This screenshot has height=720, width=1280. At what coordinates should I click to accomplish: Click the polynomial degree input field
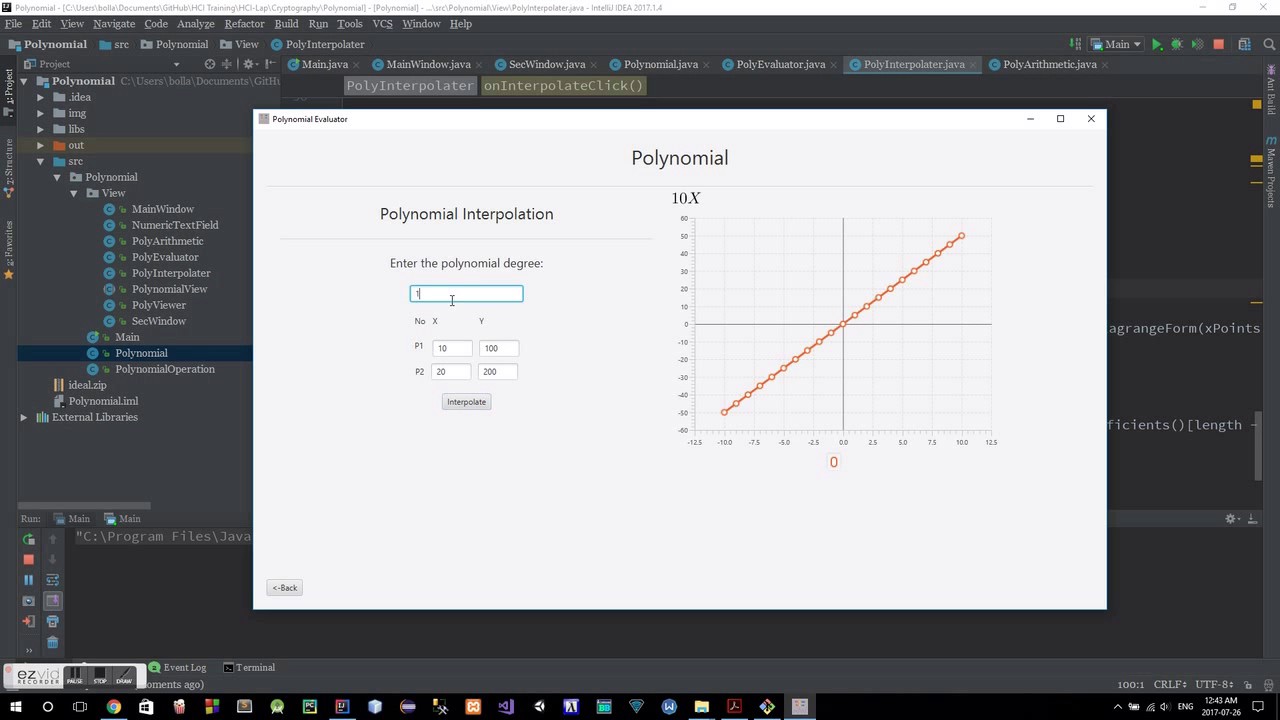coord(466,293)
